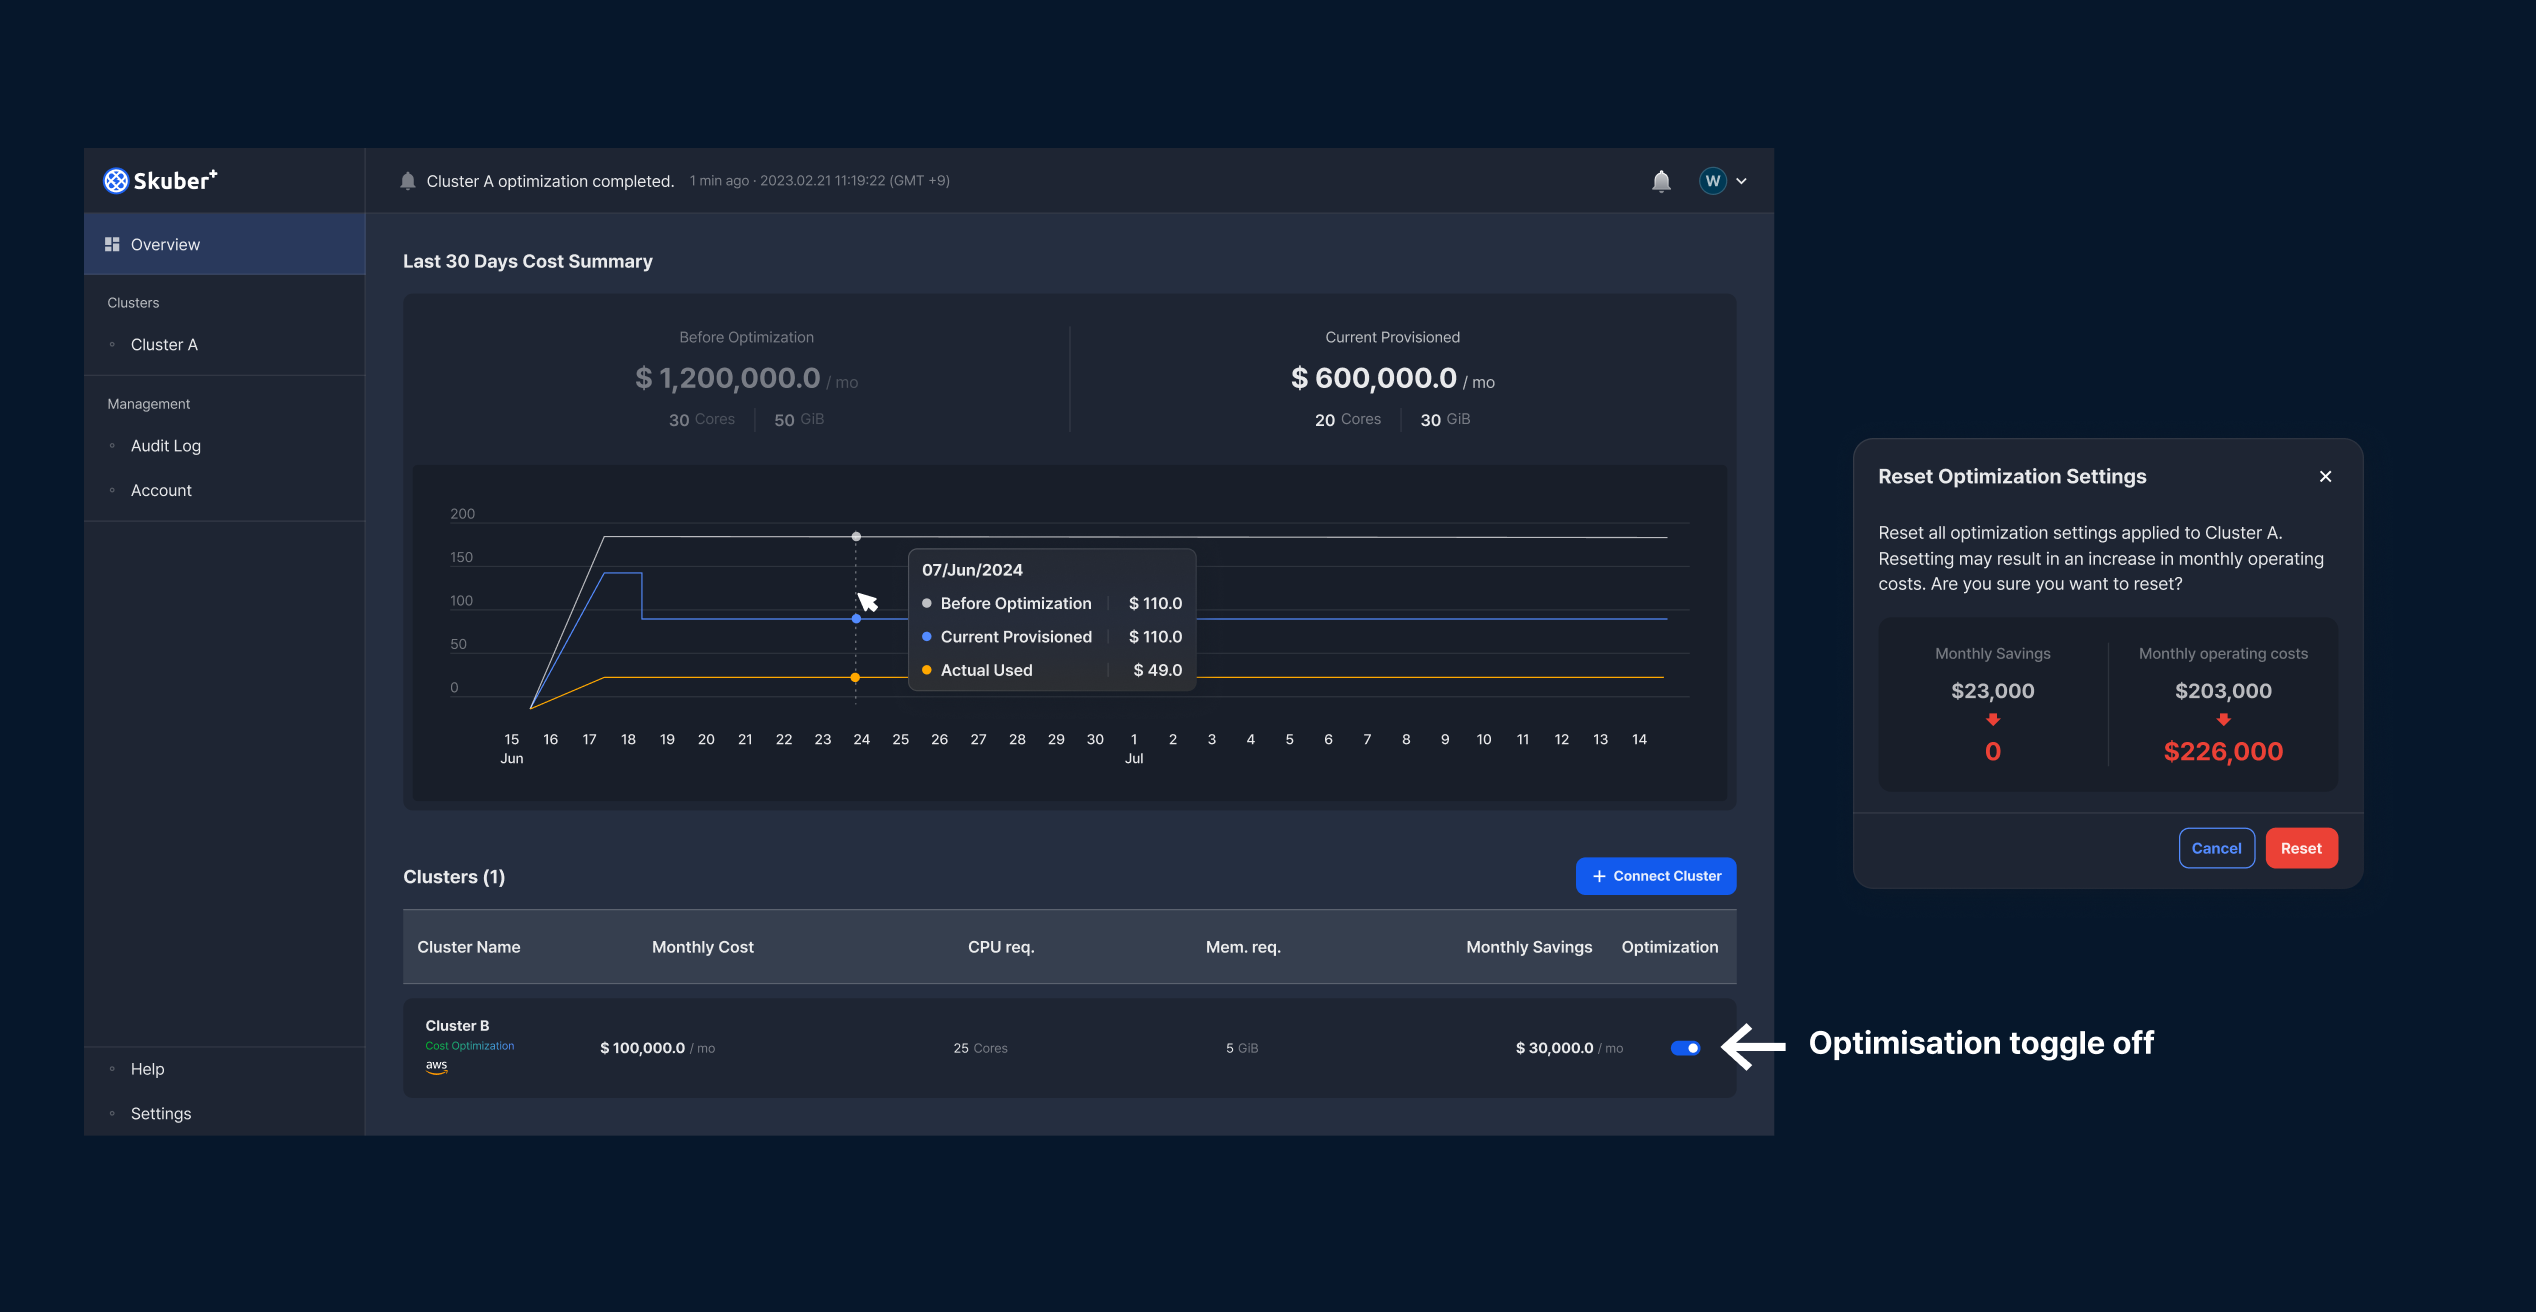2536x1312 pixels.
Task: Click the Overview grid icon in sidebar
Action: pos(112,245)
